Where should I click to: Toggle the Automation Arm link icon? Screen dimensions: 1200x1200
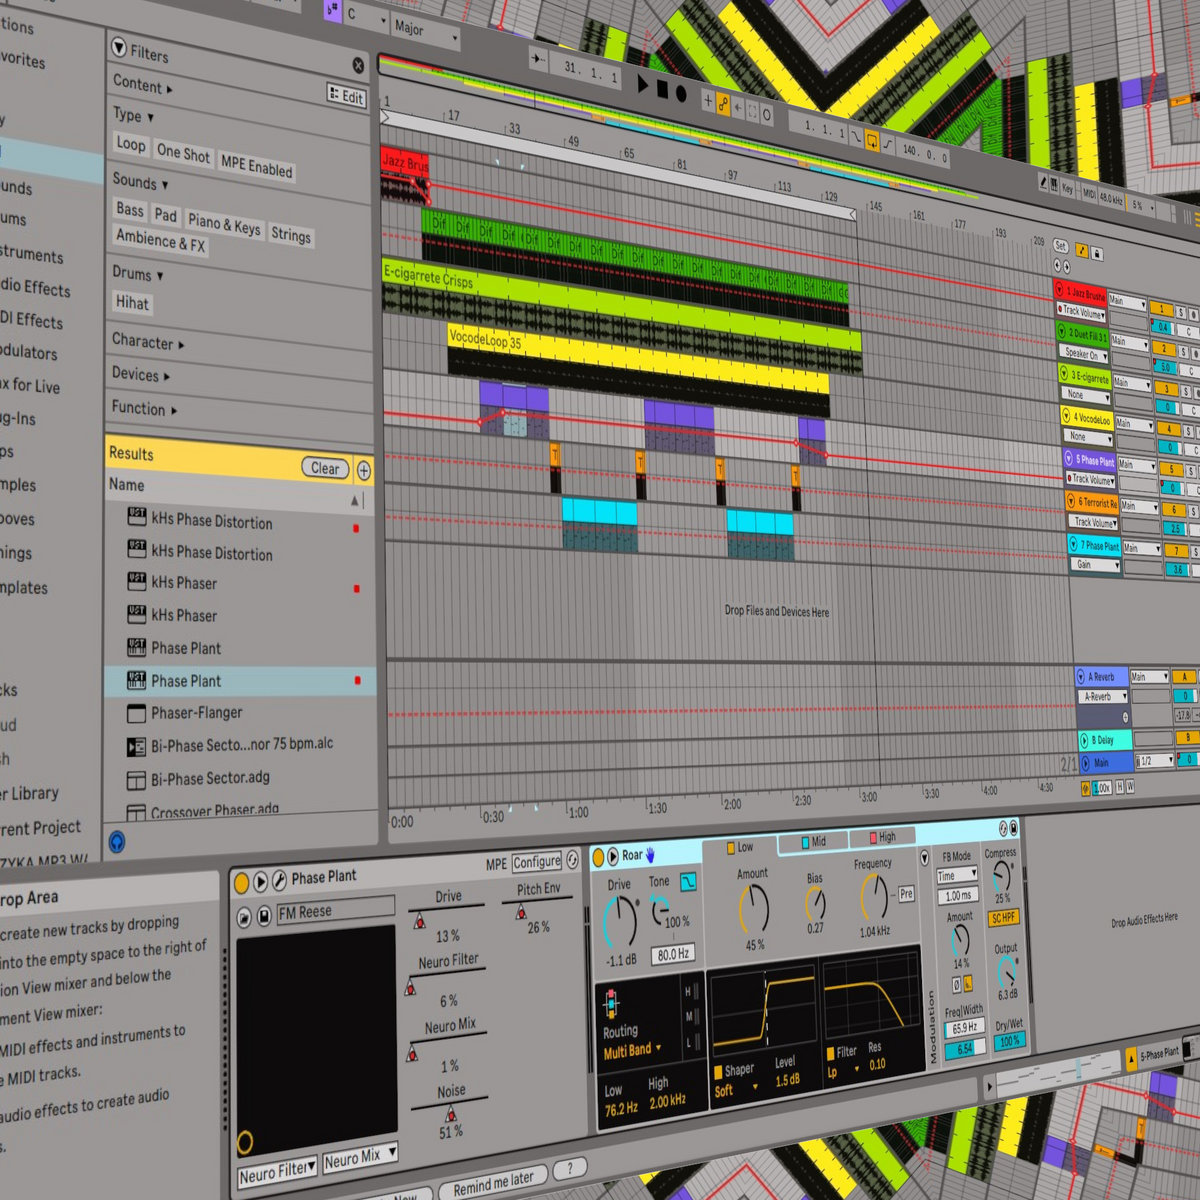pos(723,103)
